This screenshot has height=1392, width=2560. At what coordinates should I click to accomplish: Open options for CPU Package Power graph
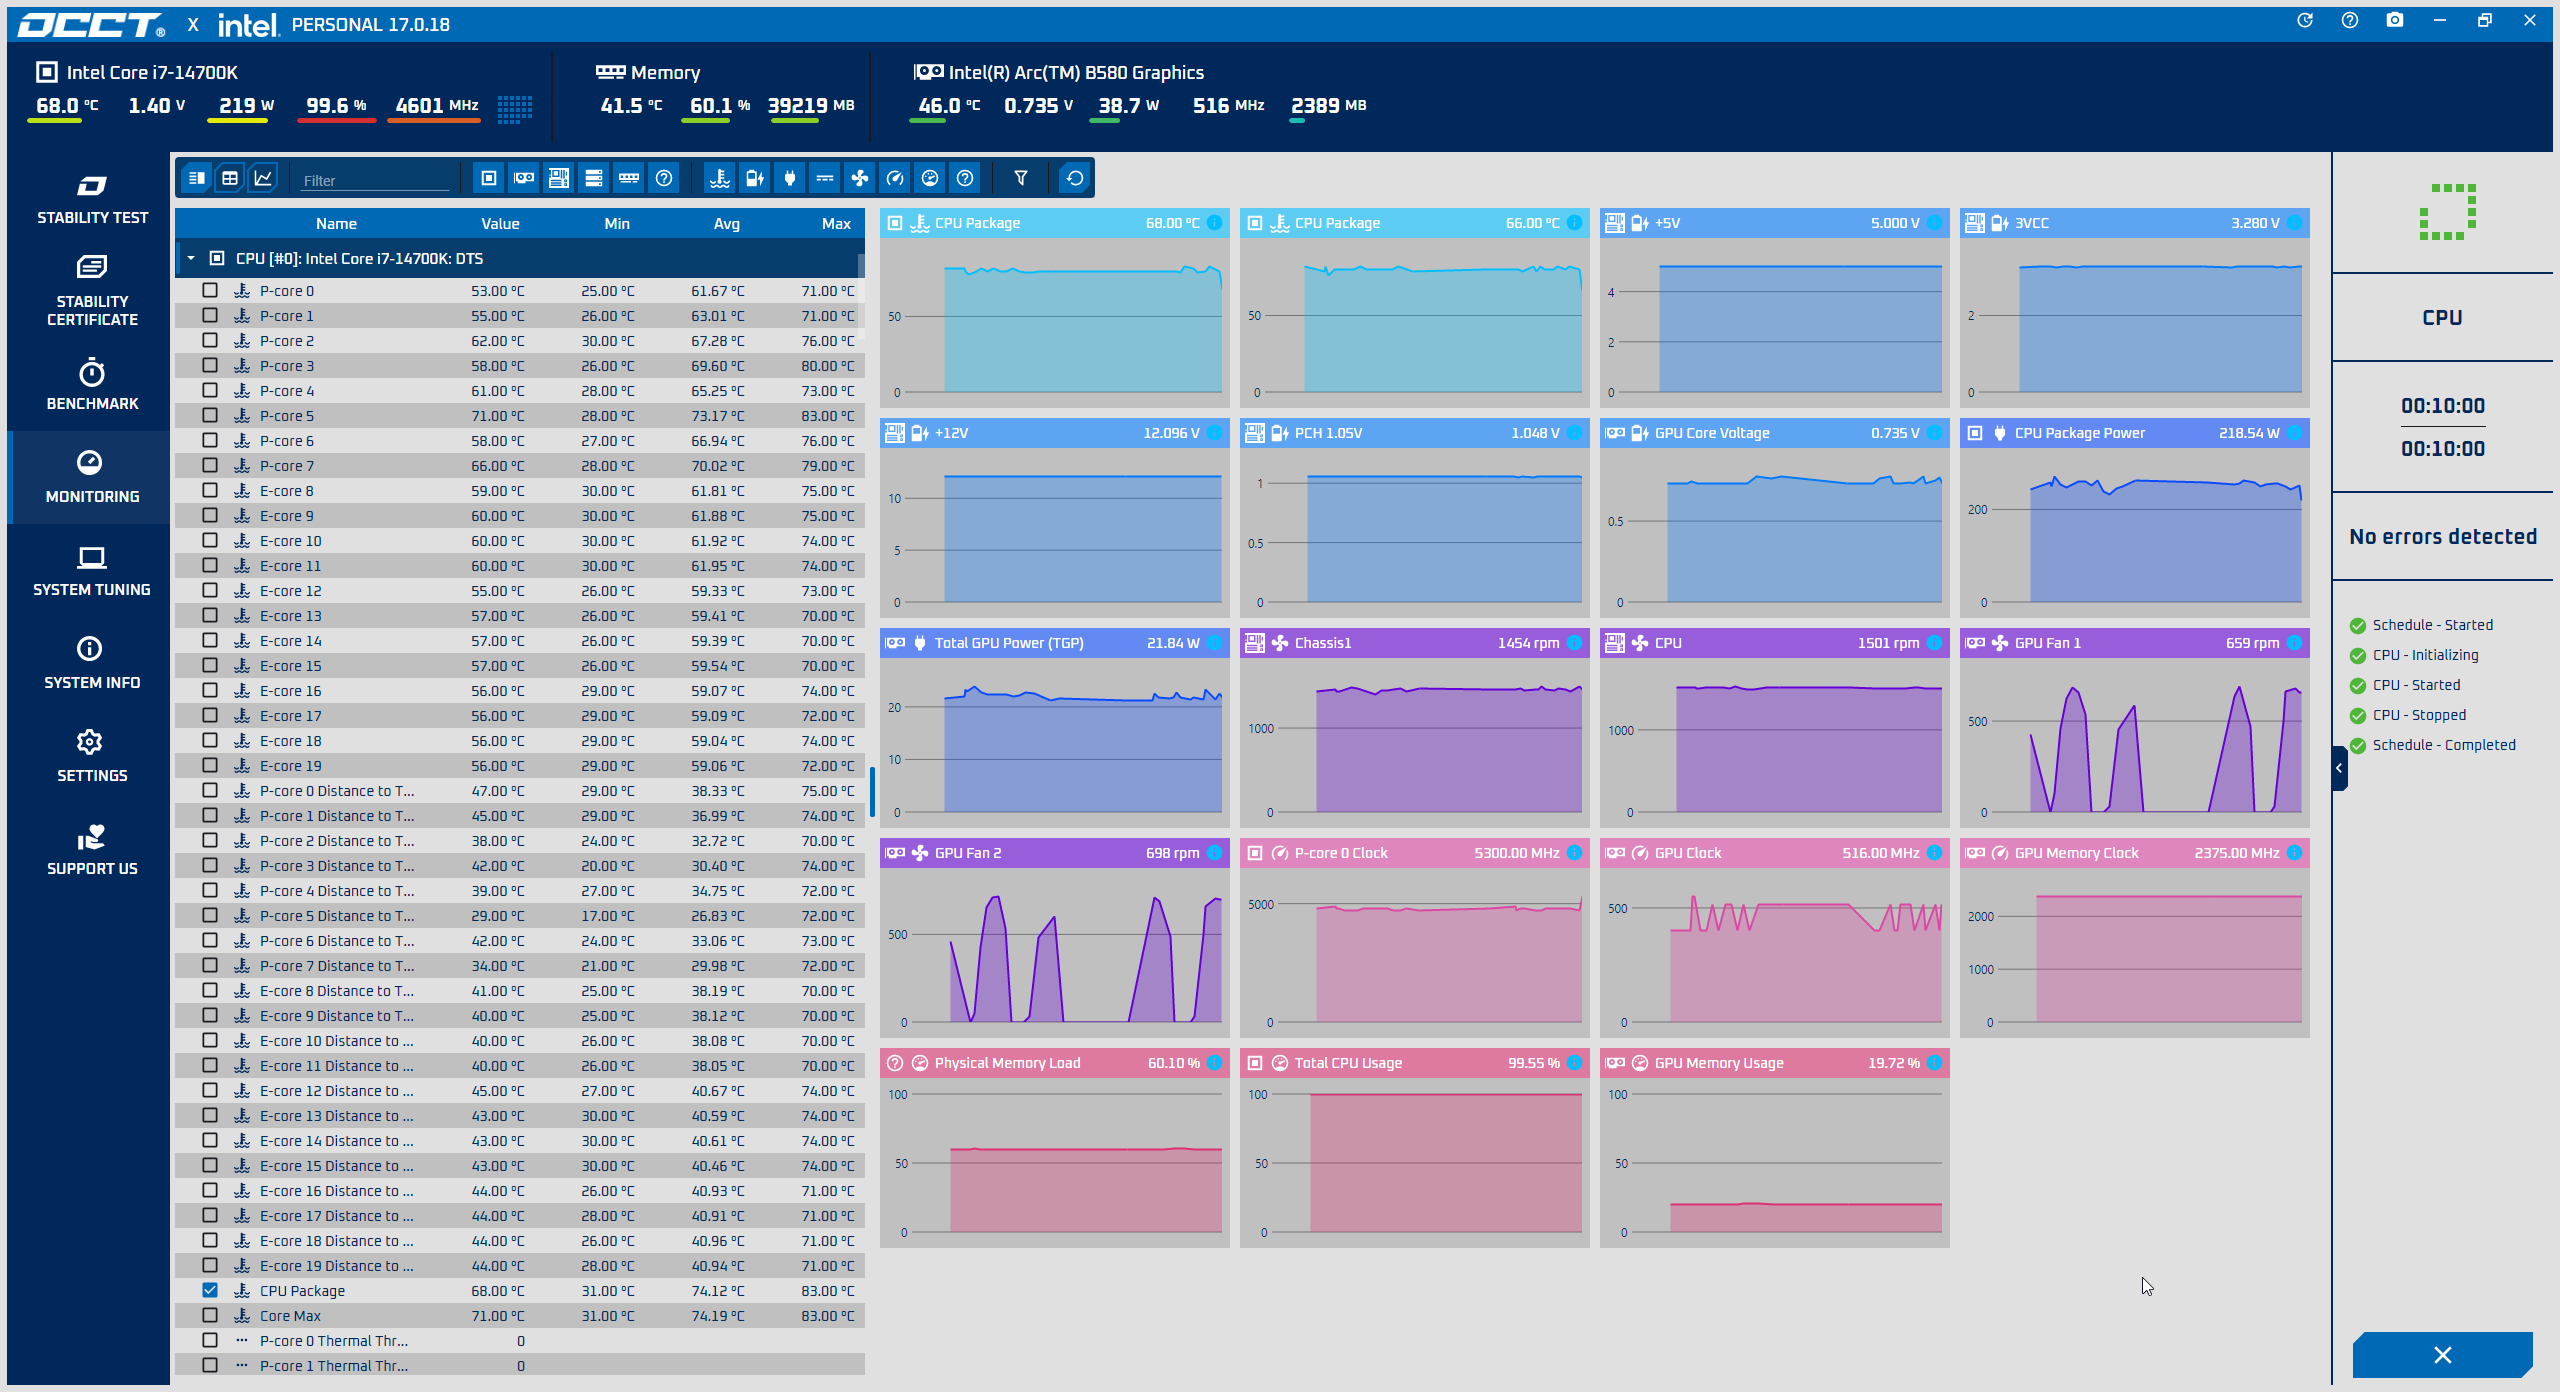tap(2295, 433)
